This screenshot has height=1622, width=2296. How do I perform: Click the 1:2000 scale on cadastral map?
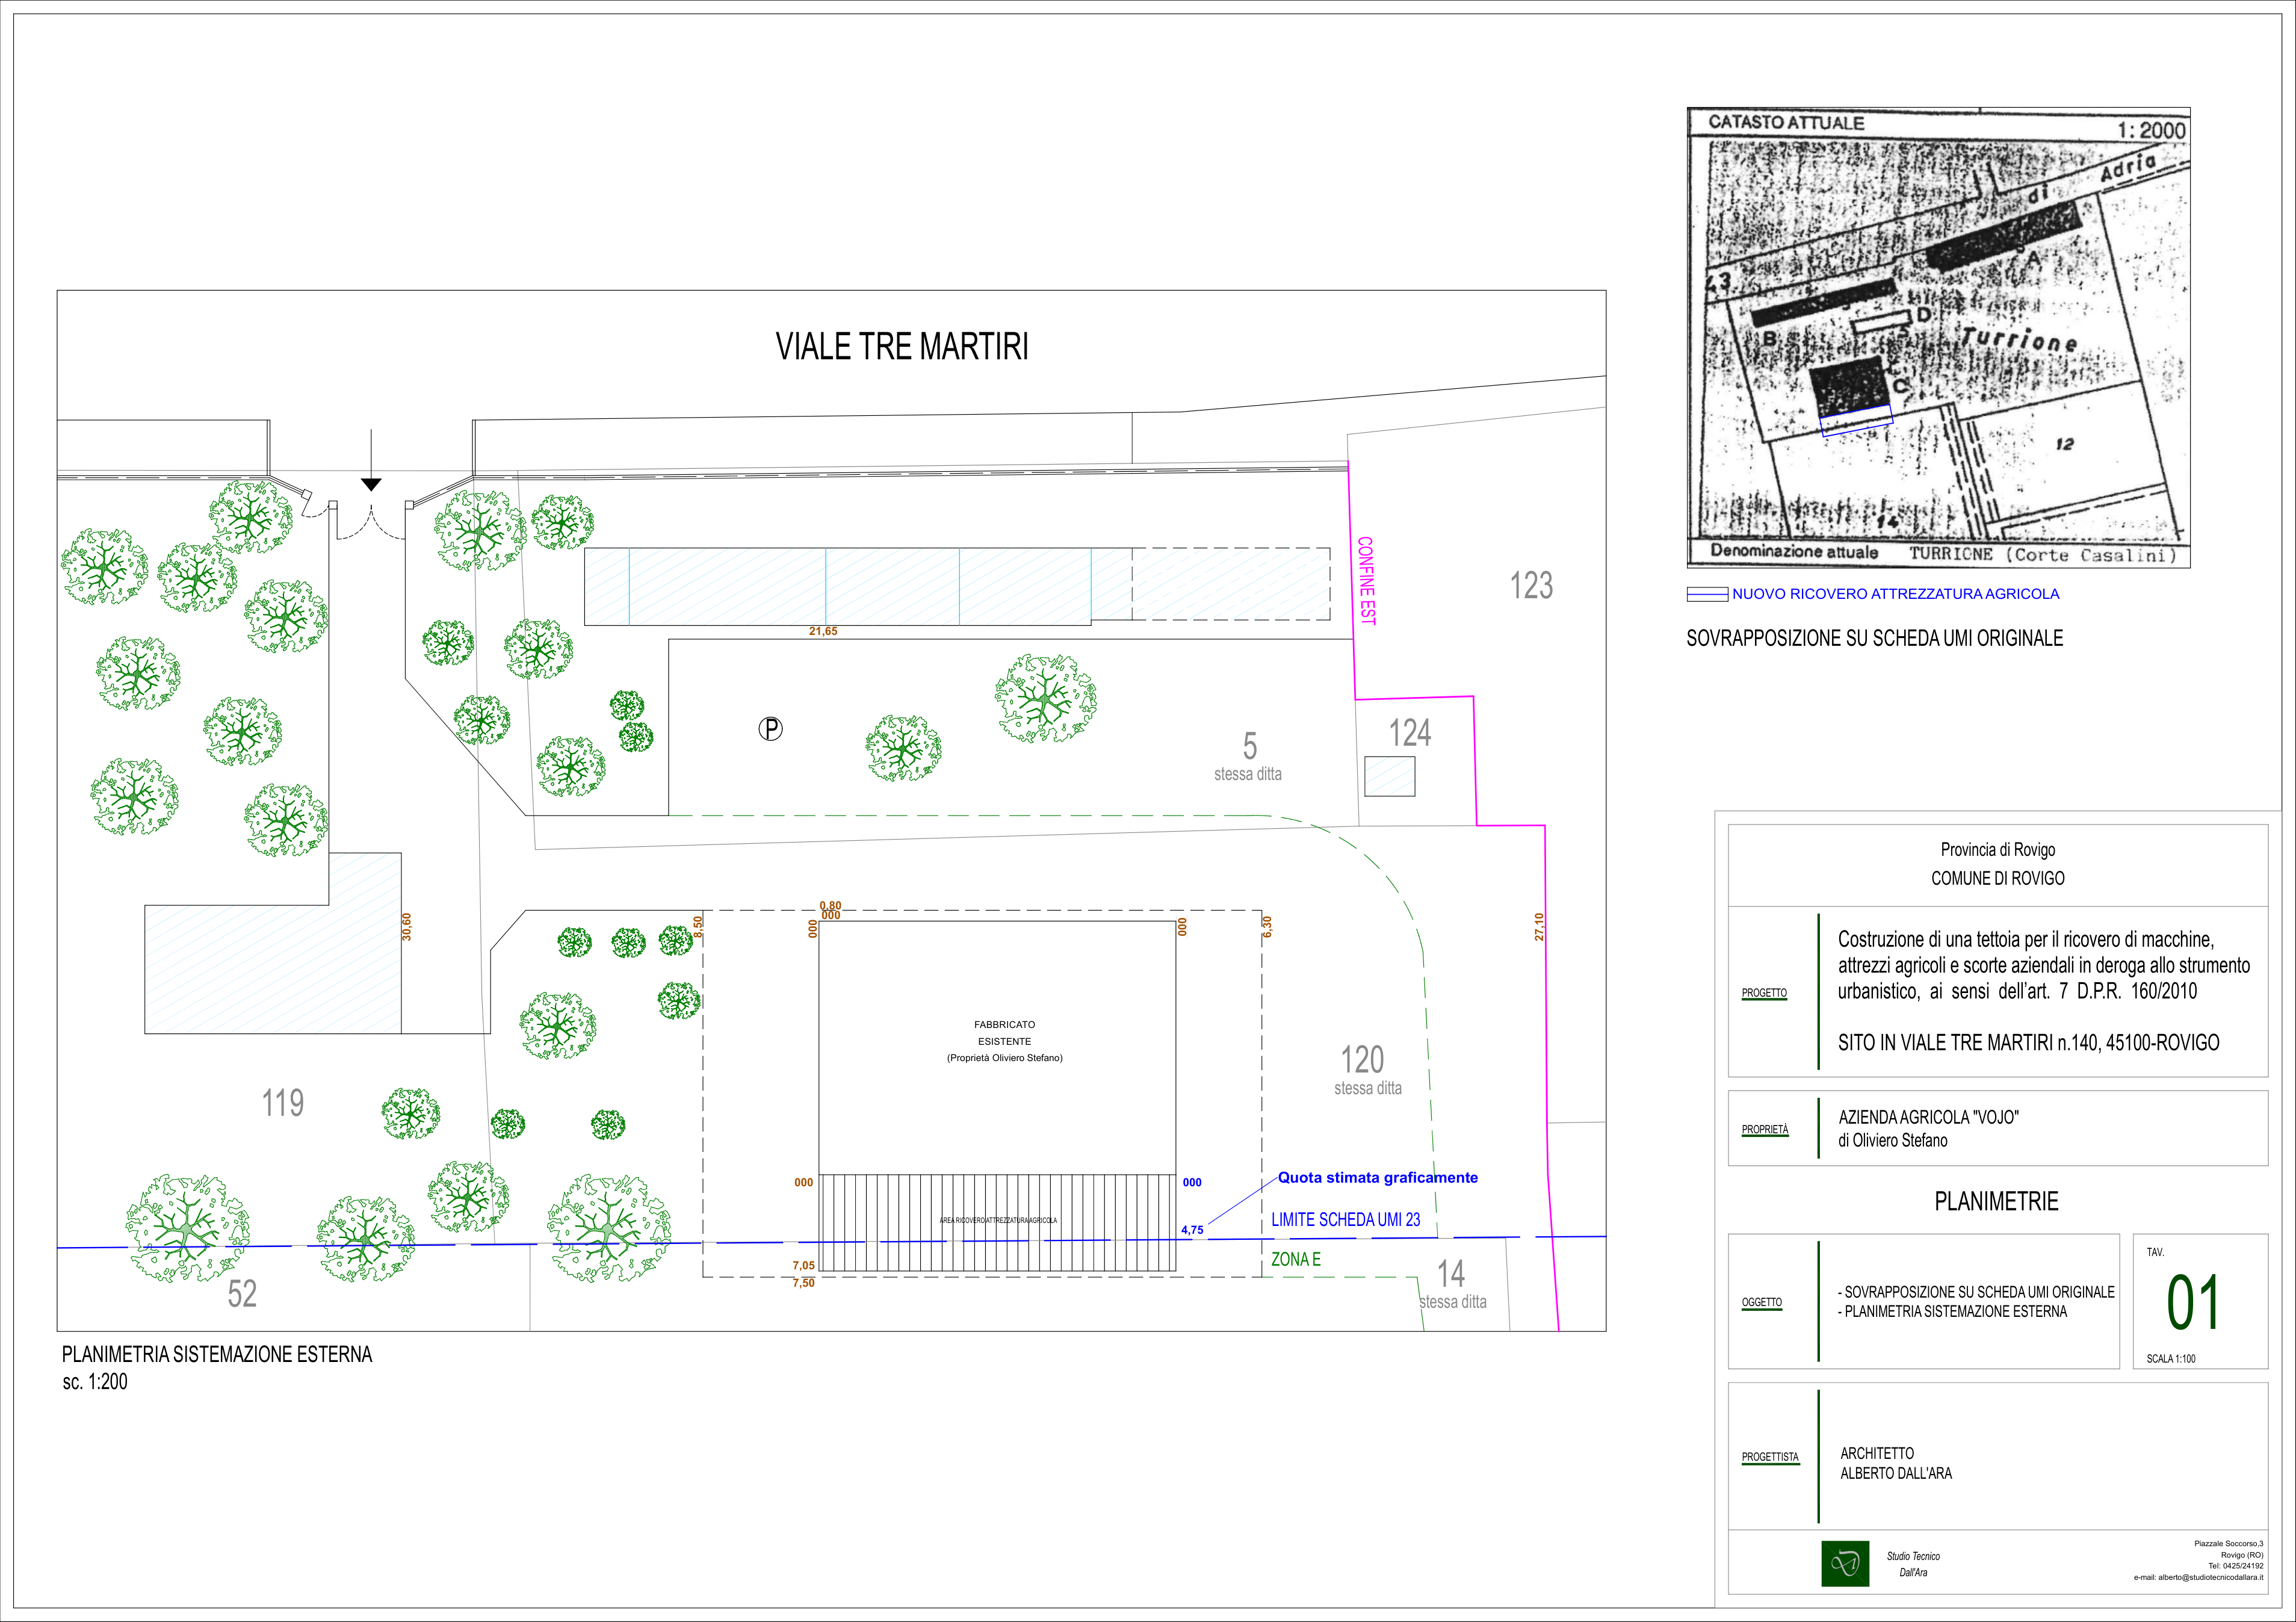[x=2152, y=130]
